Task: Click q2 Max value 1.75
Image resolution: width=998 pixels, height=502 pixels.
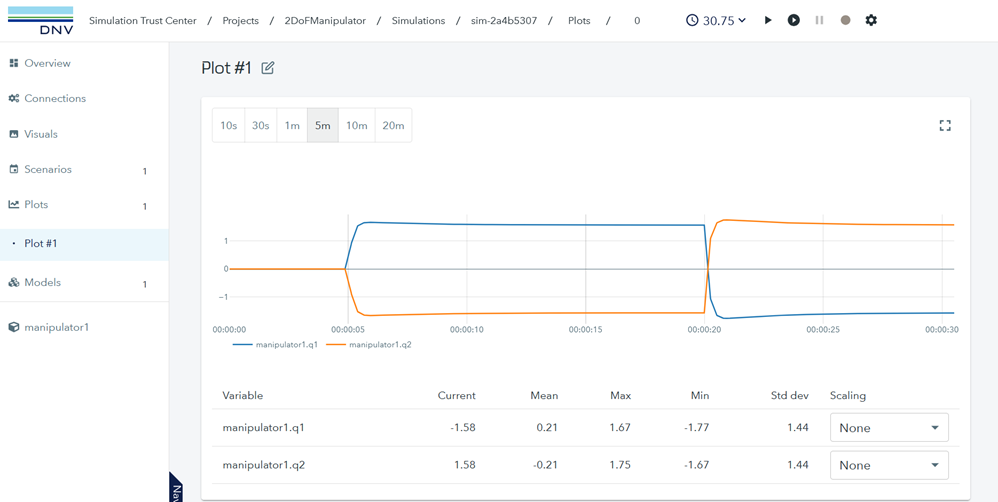Action: pyautogui.click(x=621, y=465)
